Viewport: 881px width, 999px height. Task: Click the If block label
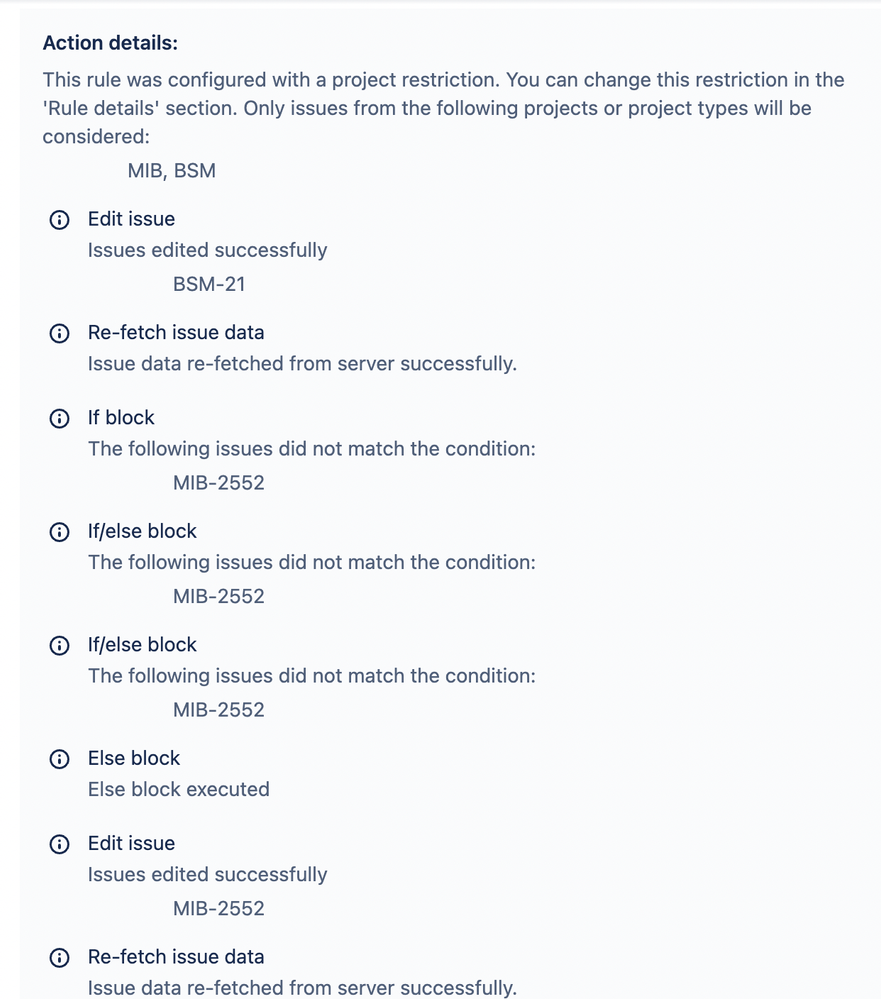(x=121, y=418)
